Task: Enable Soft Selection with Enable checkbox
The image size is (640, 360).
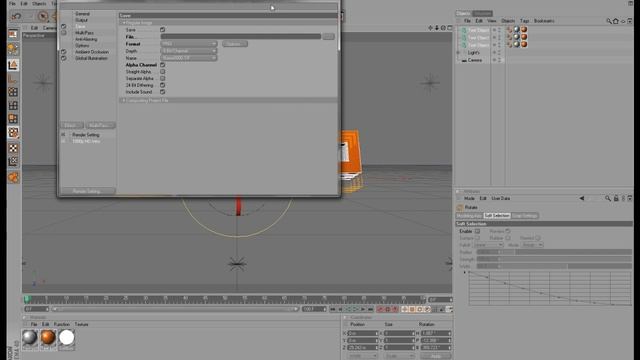Action: tap(477, 231)
